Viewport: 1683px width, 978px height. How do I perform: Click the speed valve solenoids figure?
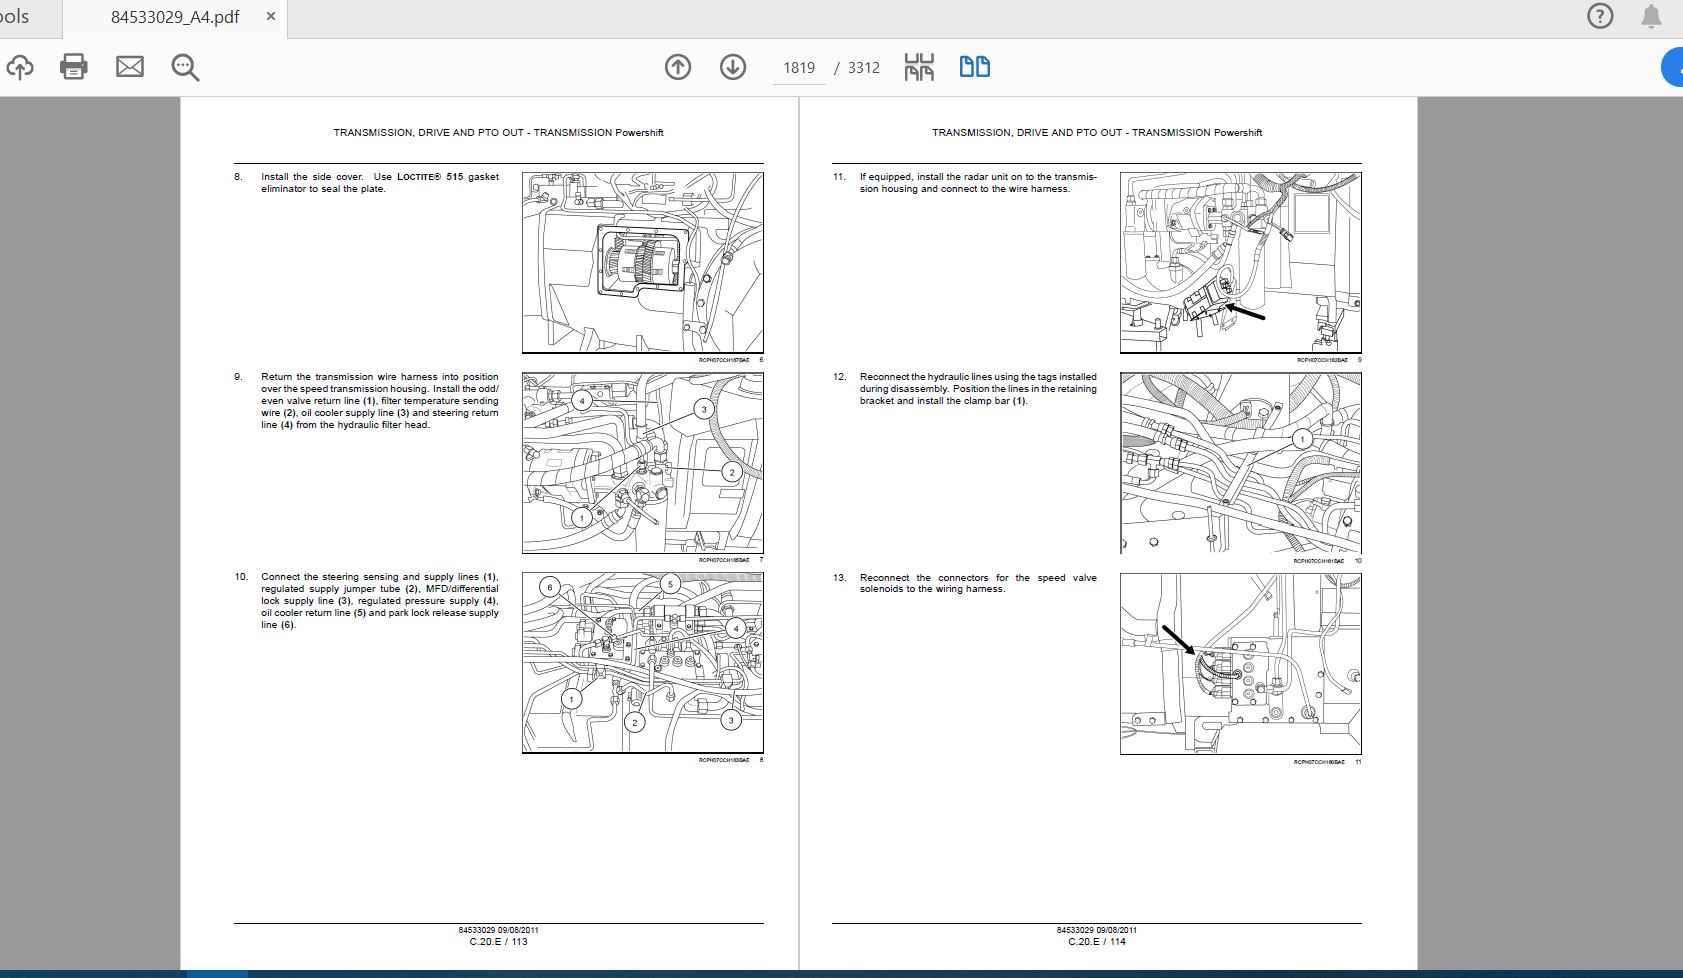coord(1240,664)
